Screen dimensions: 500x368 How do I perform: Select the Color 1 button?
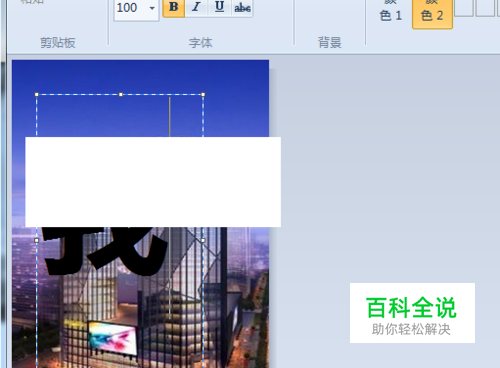click(391, 13)
